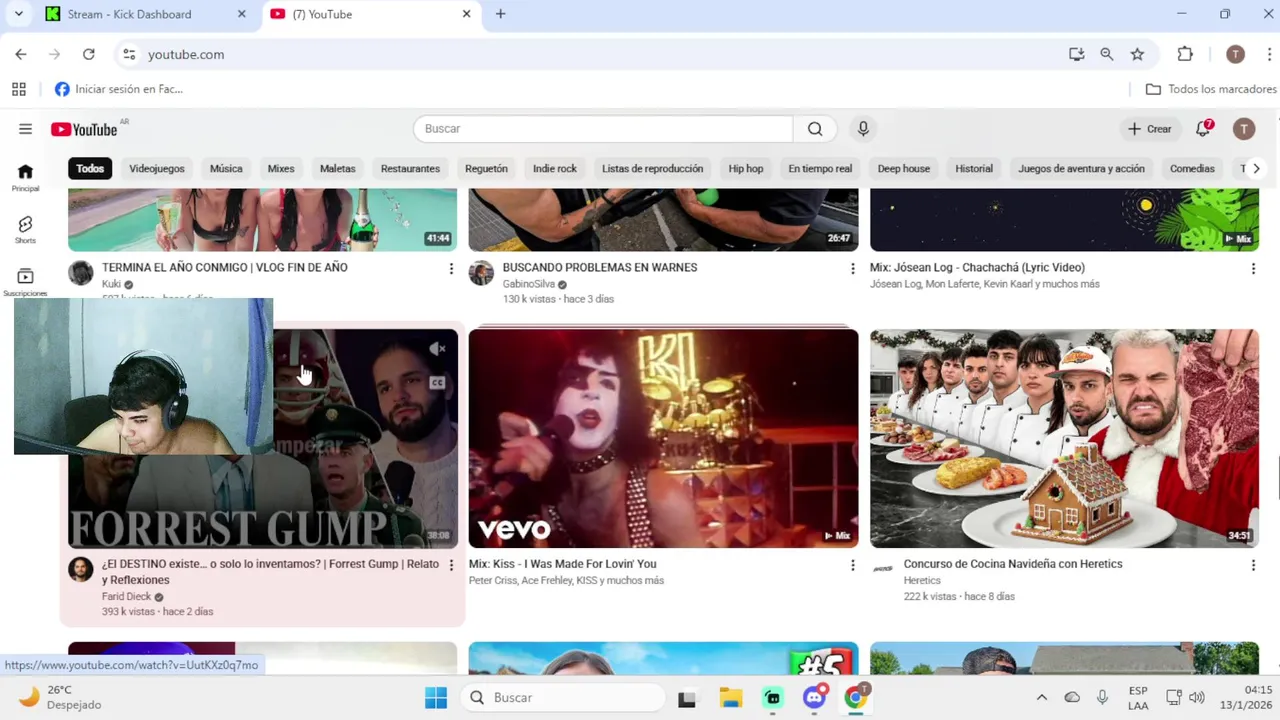Select the Reguetón filter chip
1280x720 pixels.
tap(486, 169)
